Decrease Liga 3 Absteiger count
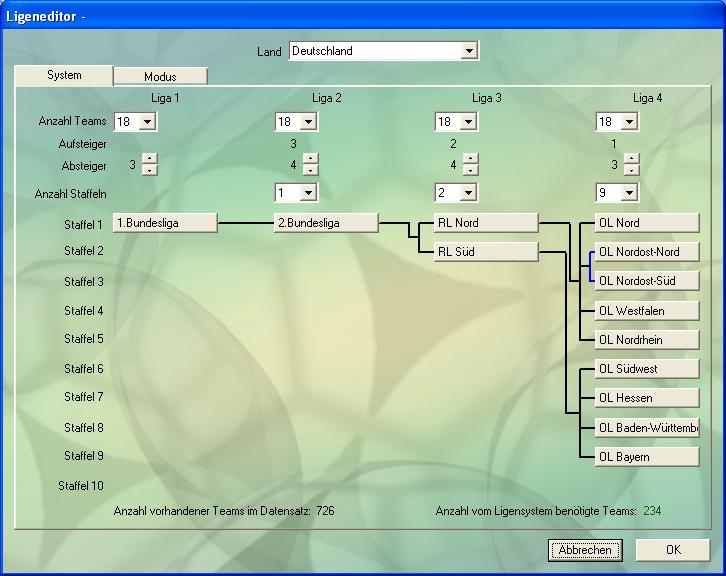Viewport: 726px width, 576px height. pyautogui.click(x=470, y=170)
